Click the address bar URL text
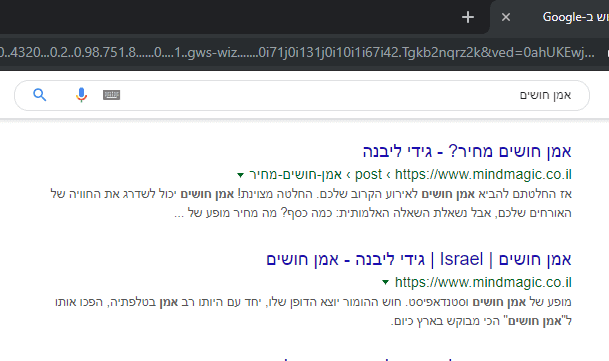Viewport: 609px width, 361px height. tap(297, 52)
